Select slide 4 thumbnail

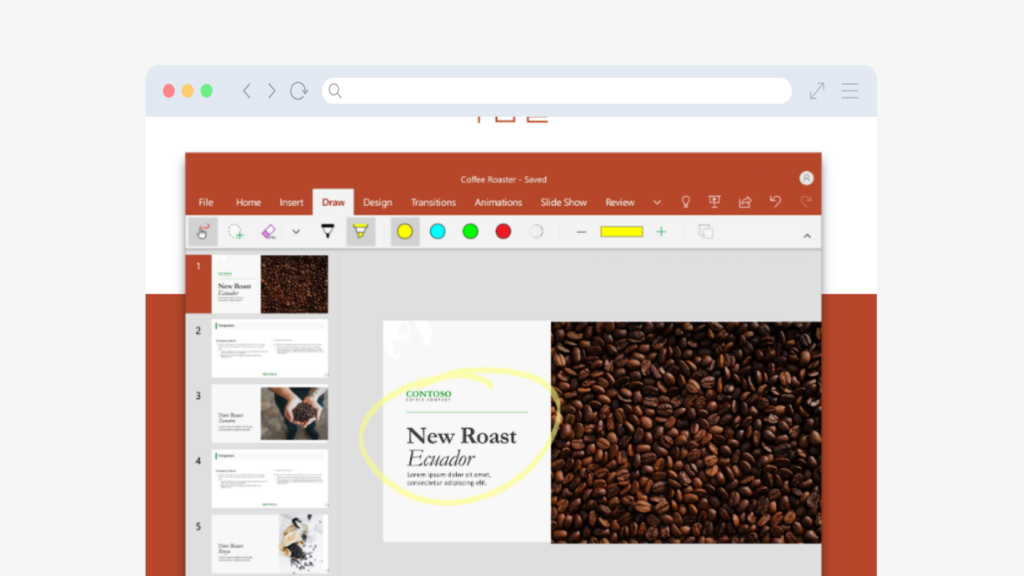270,479
